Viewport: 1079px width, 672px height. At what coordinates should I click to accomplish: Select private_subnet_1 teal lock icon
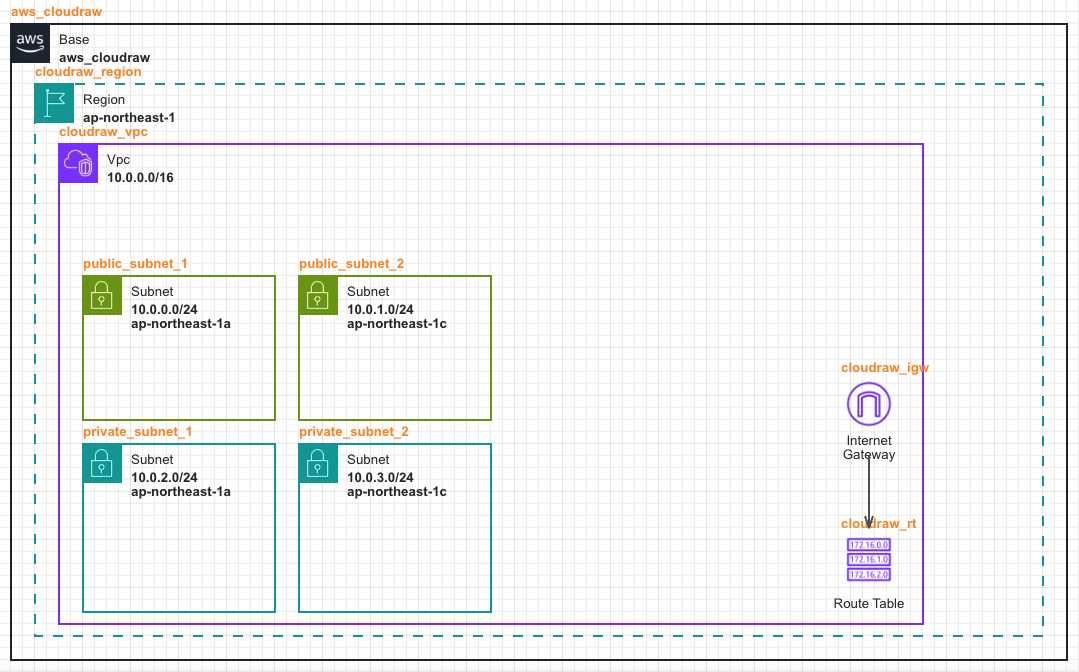click(102, 463)
